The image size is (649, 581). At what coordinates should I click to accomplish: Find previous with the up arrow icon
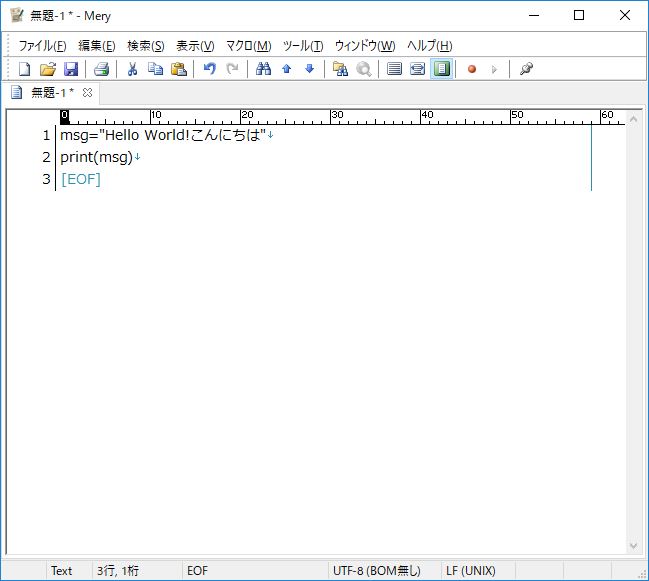286,69
